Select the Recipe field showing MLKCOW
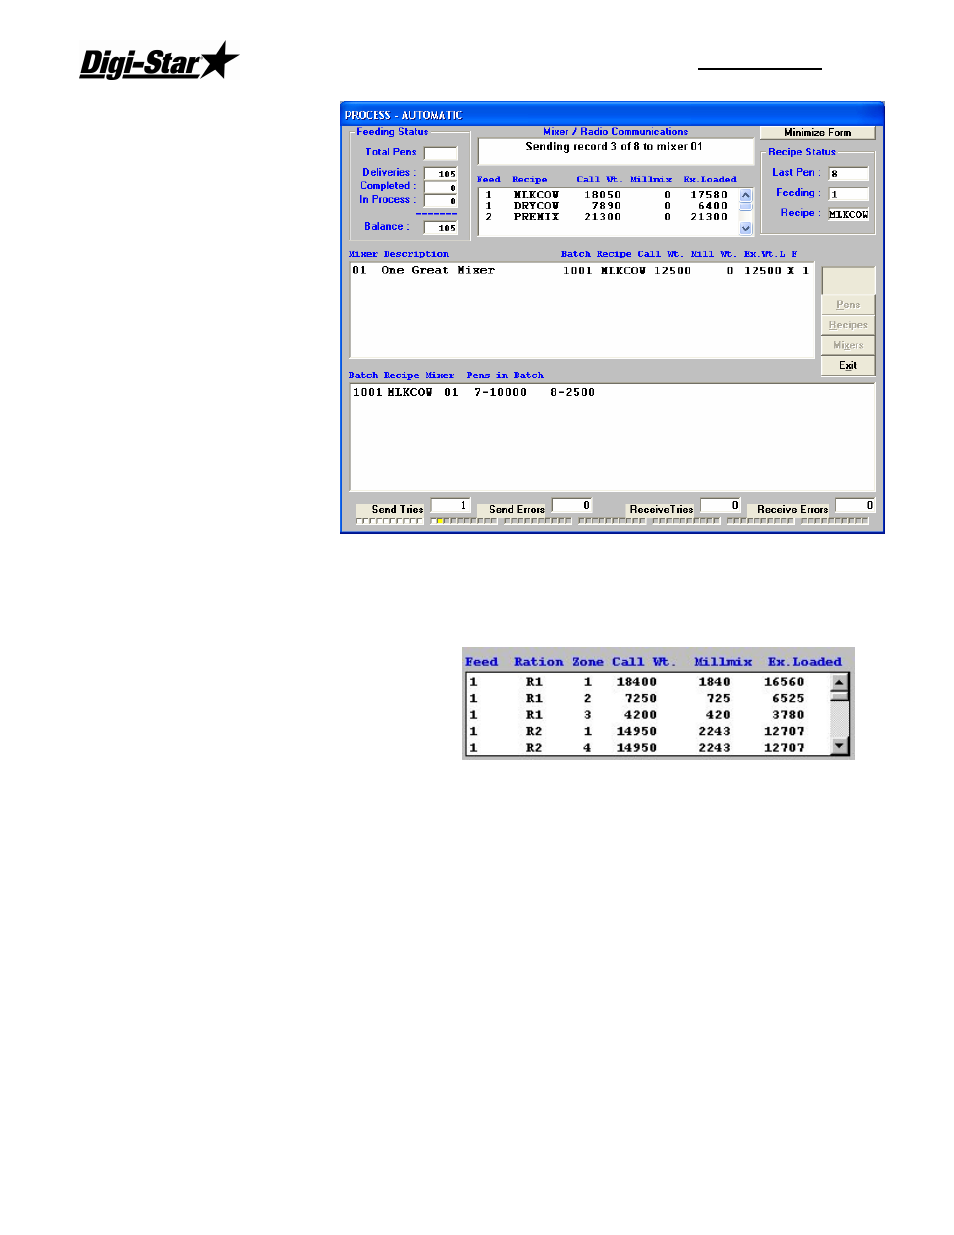This screenshot has width=954, height=1235. click(848, 214)
